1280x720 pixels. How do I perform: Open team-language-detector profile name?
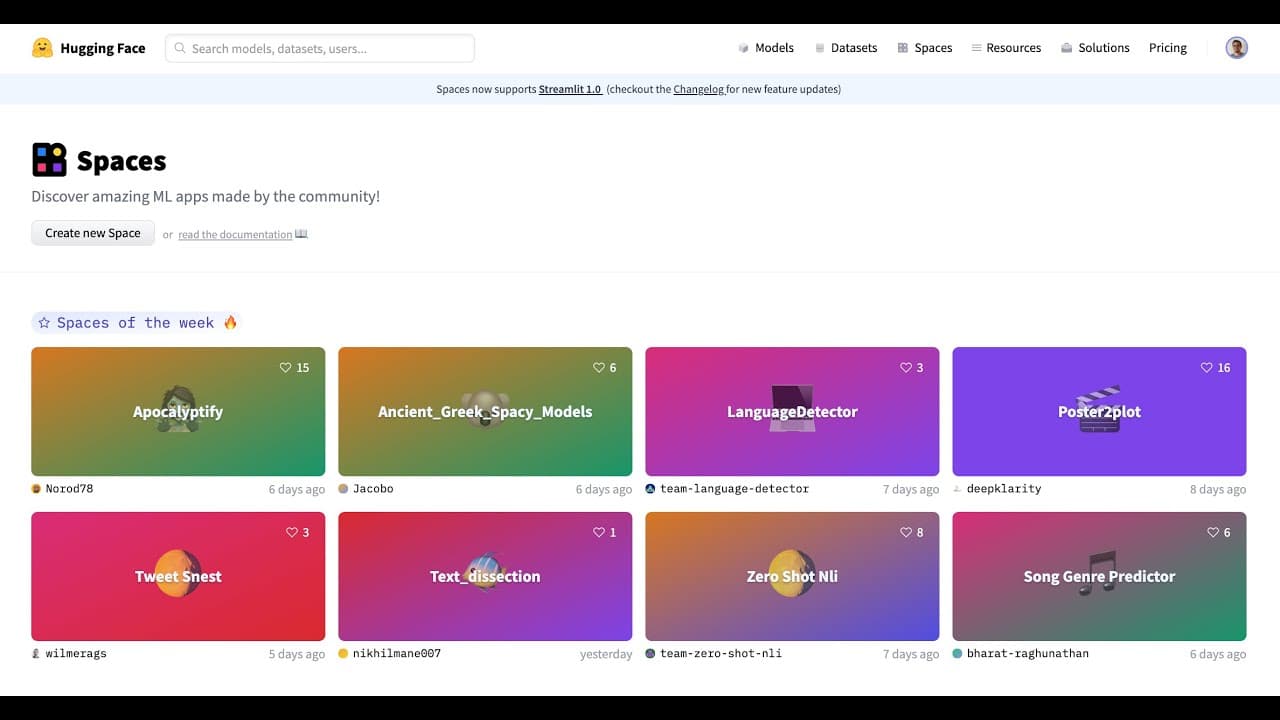(734, 489)
